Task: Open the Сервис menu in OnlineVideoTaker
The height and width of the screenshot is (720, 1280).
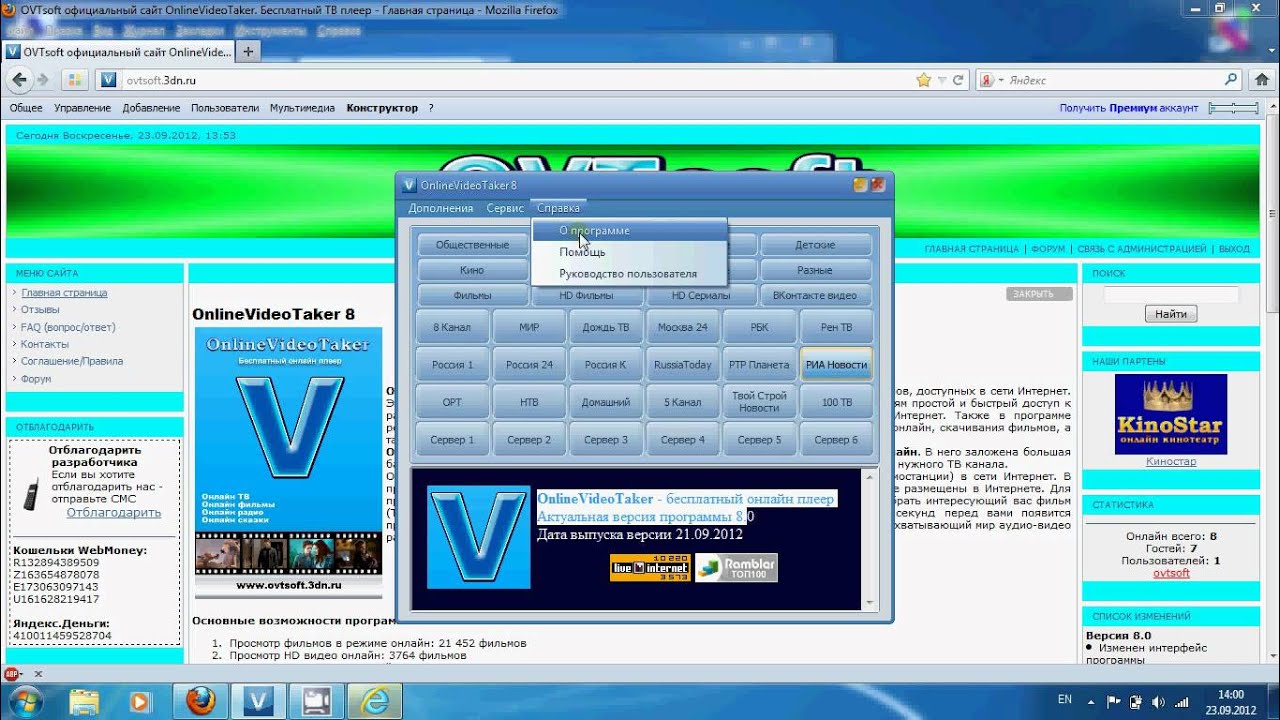Action: pos(505,208)
